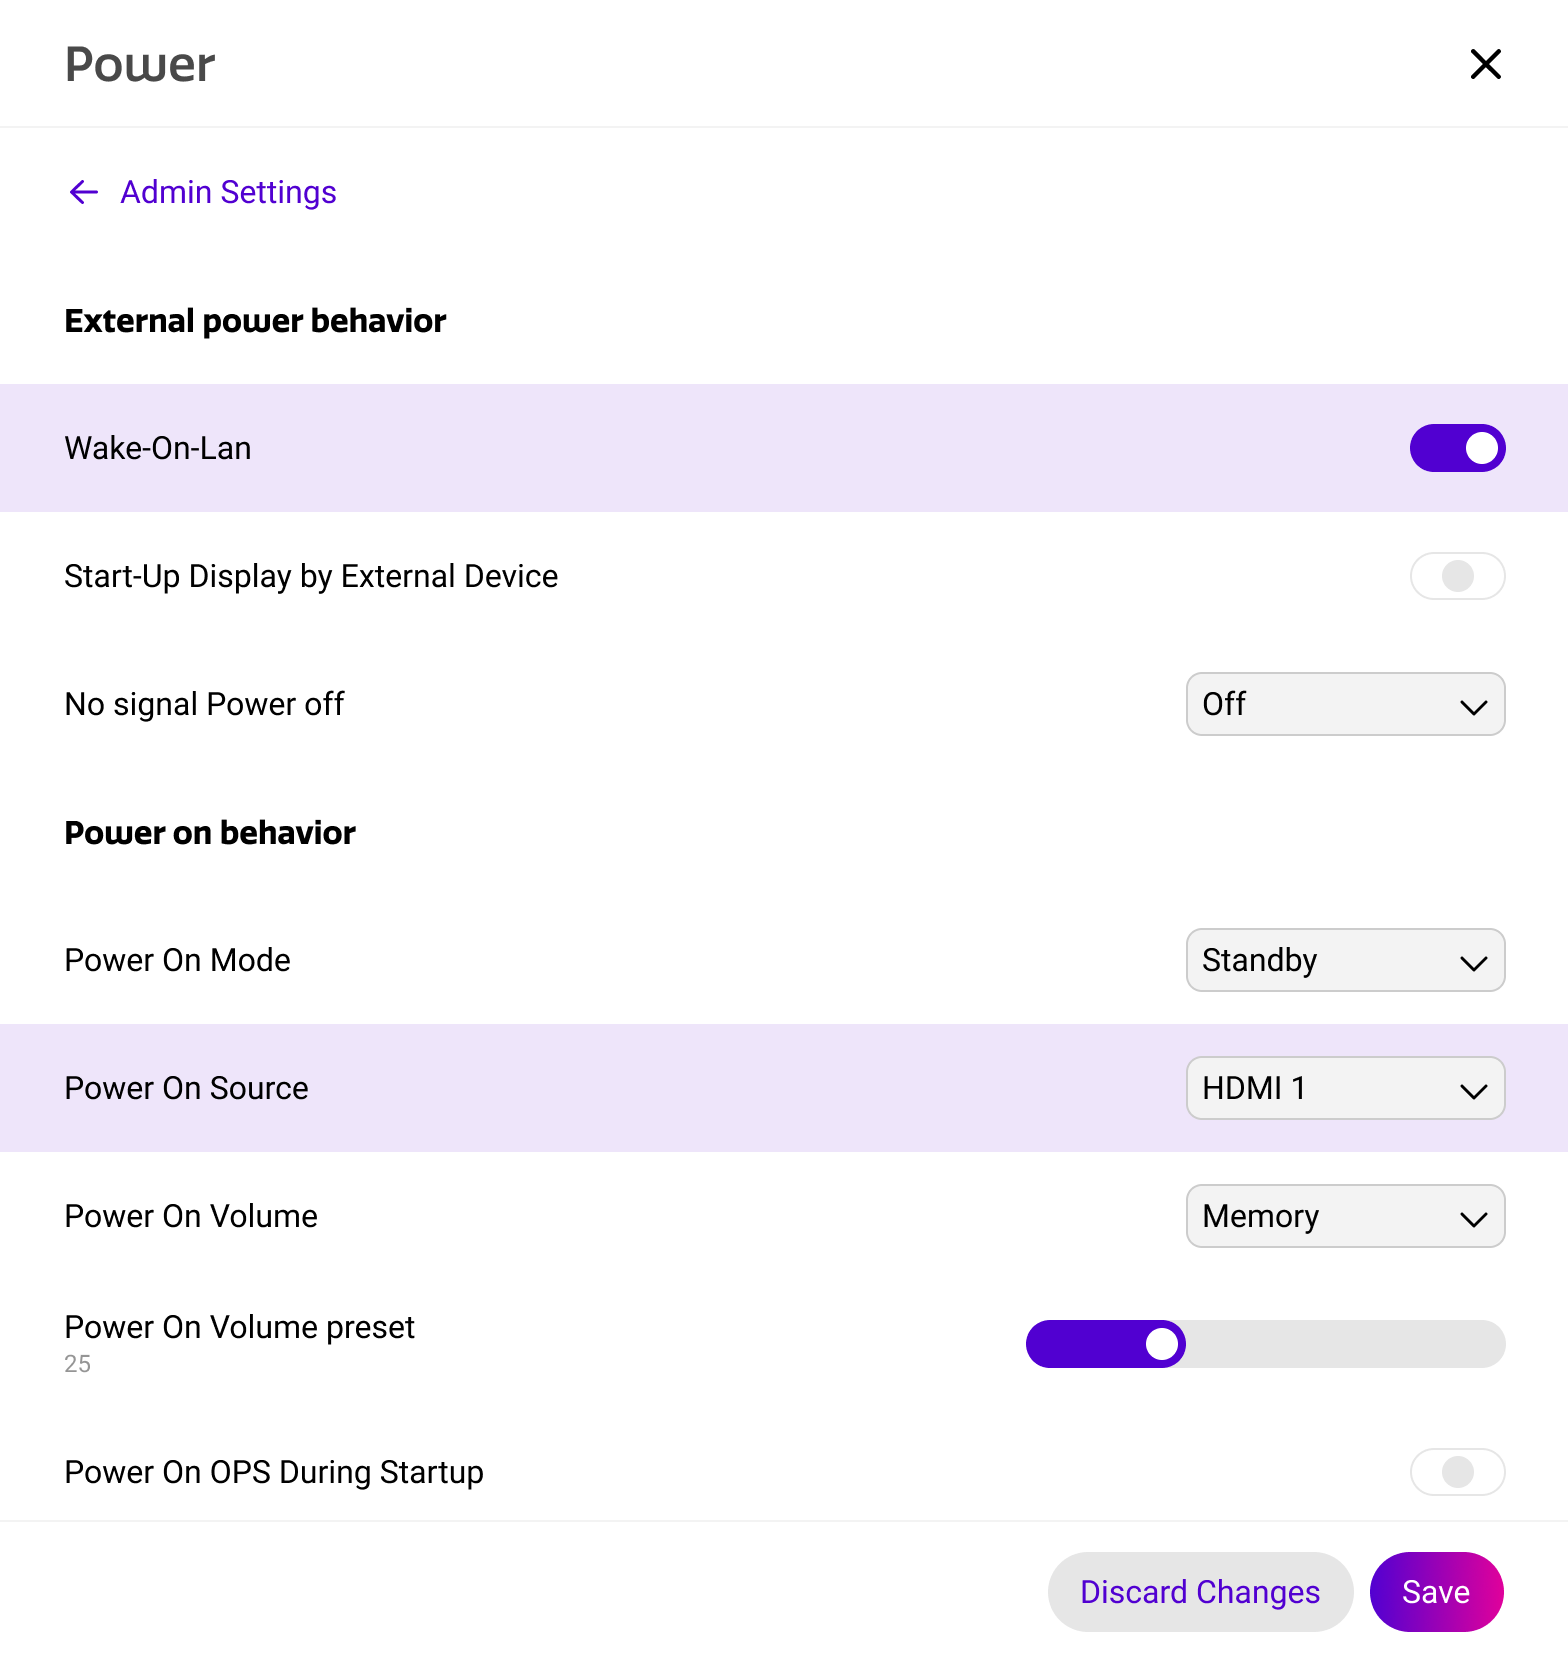
Task: Click the Discard Changes button
Action: [x=1200, y=1592]
